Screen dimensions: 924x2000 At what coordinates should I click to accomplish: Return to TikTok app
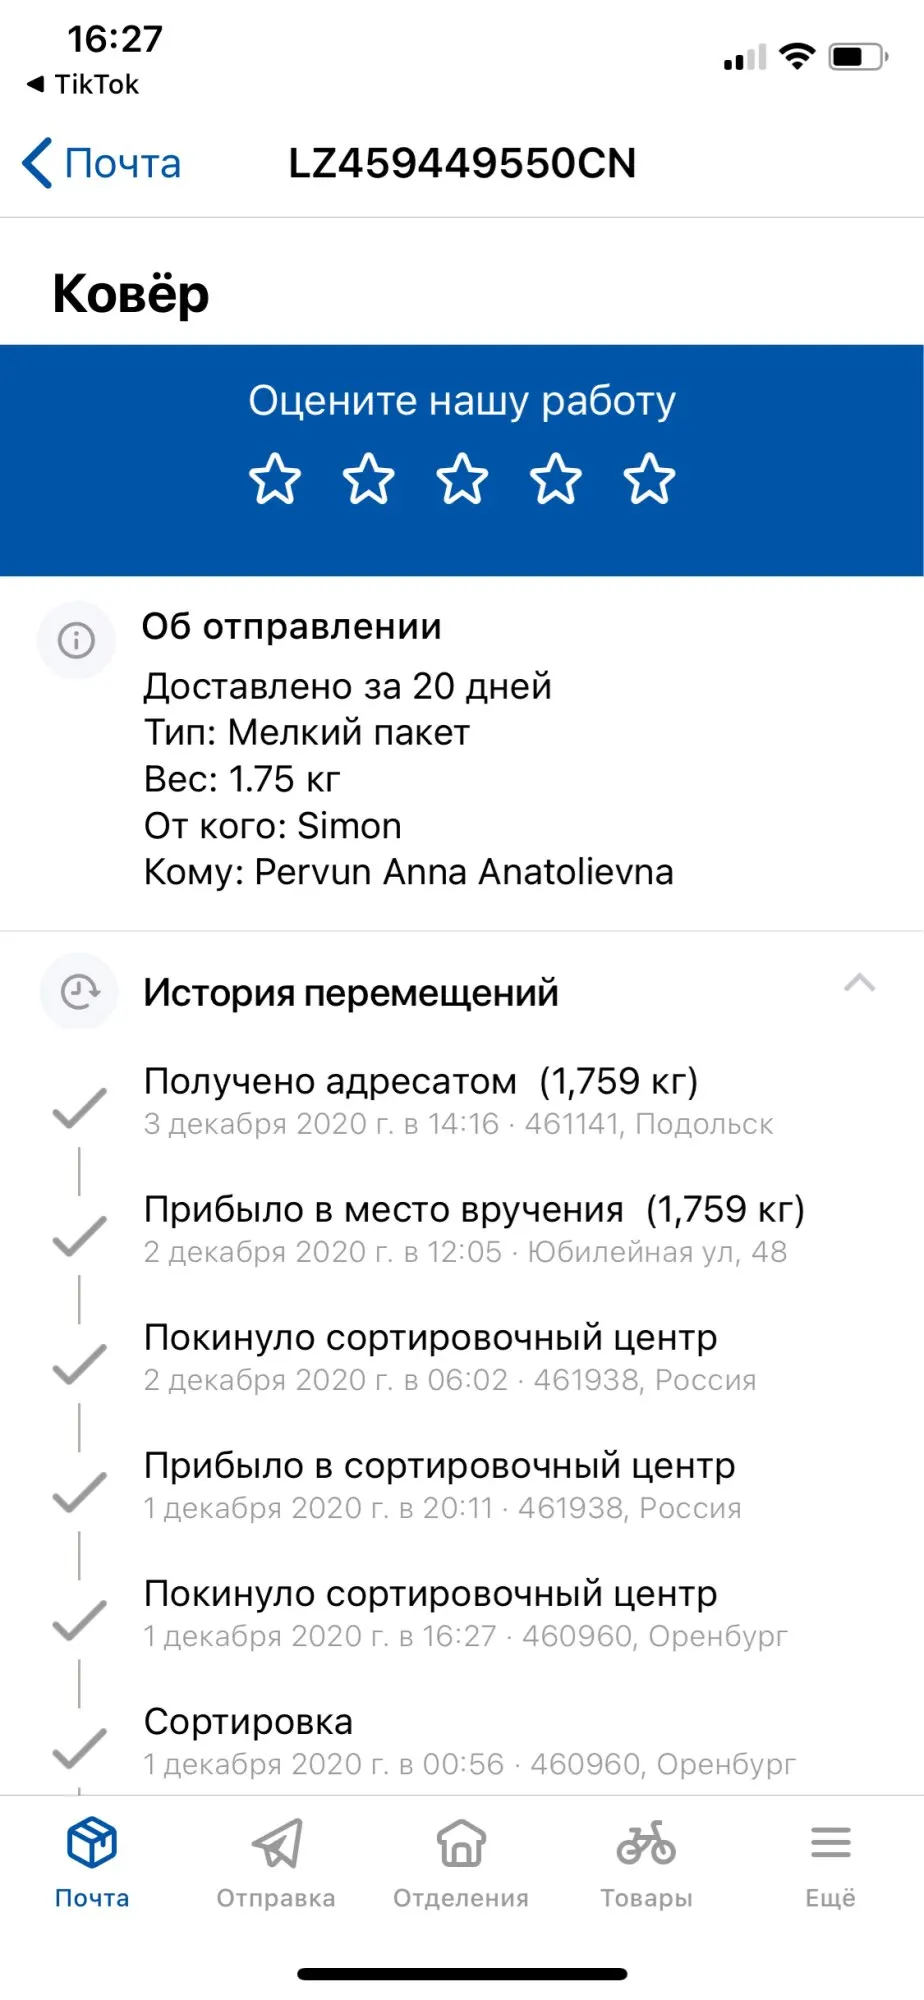coord(84,85)
